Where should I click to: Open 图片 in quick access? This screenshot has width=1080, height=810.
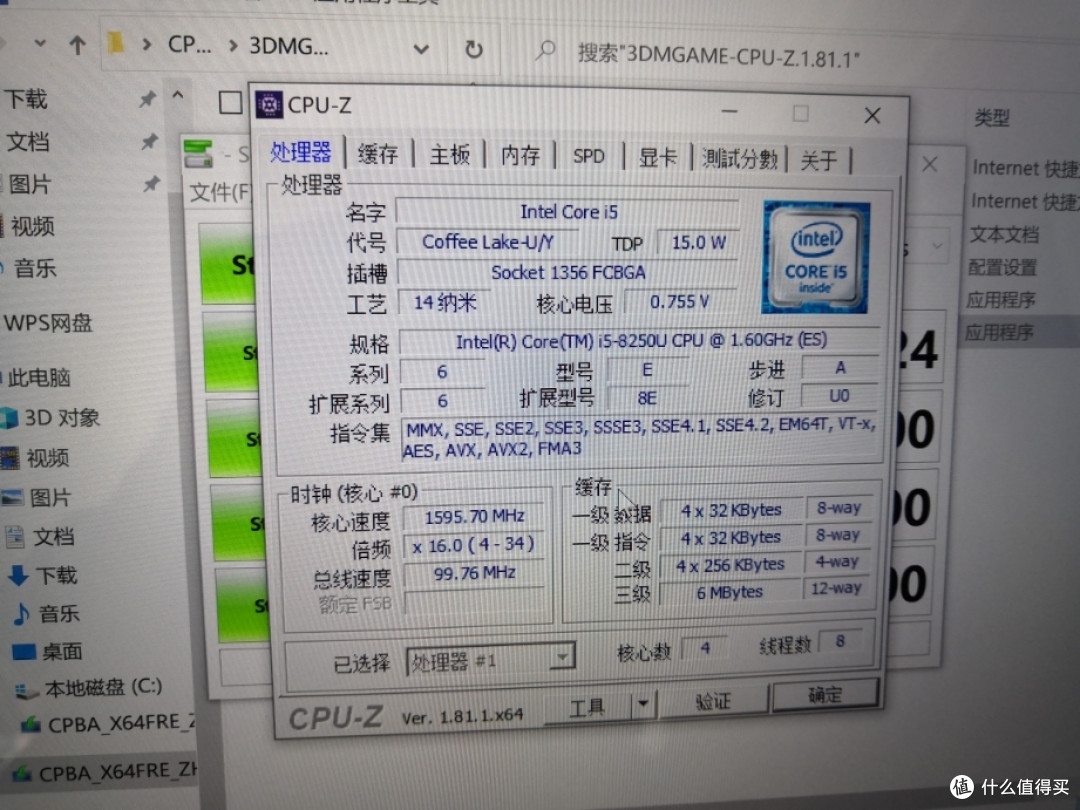(30, 185)
